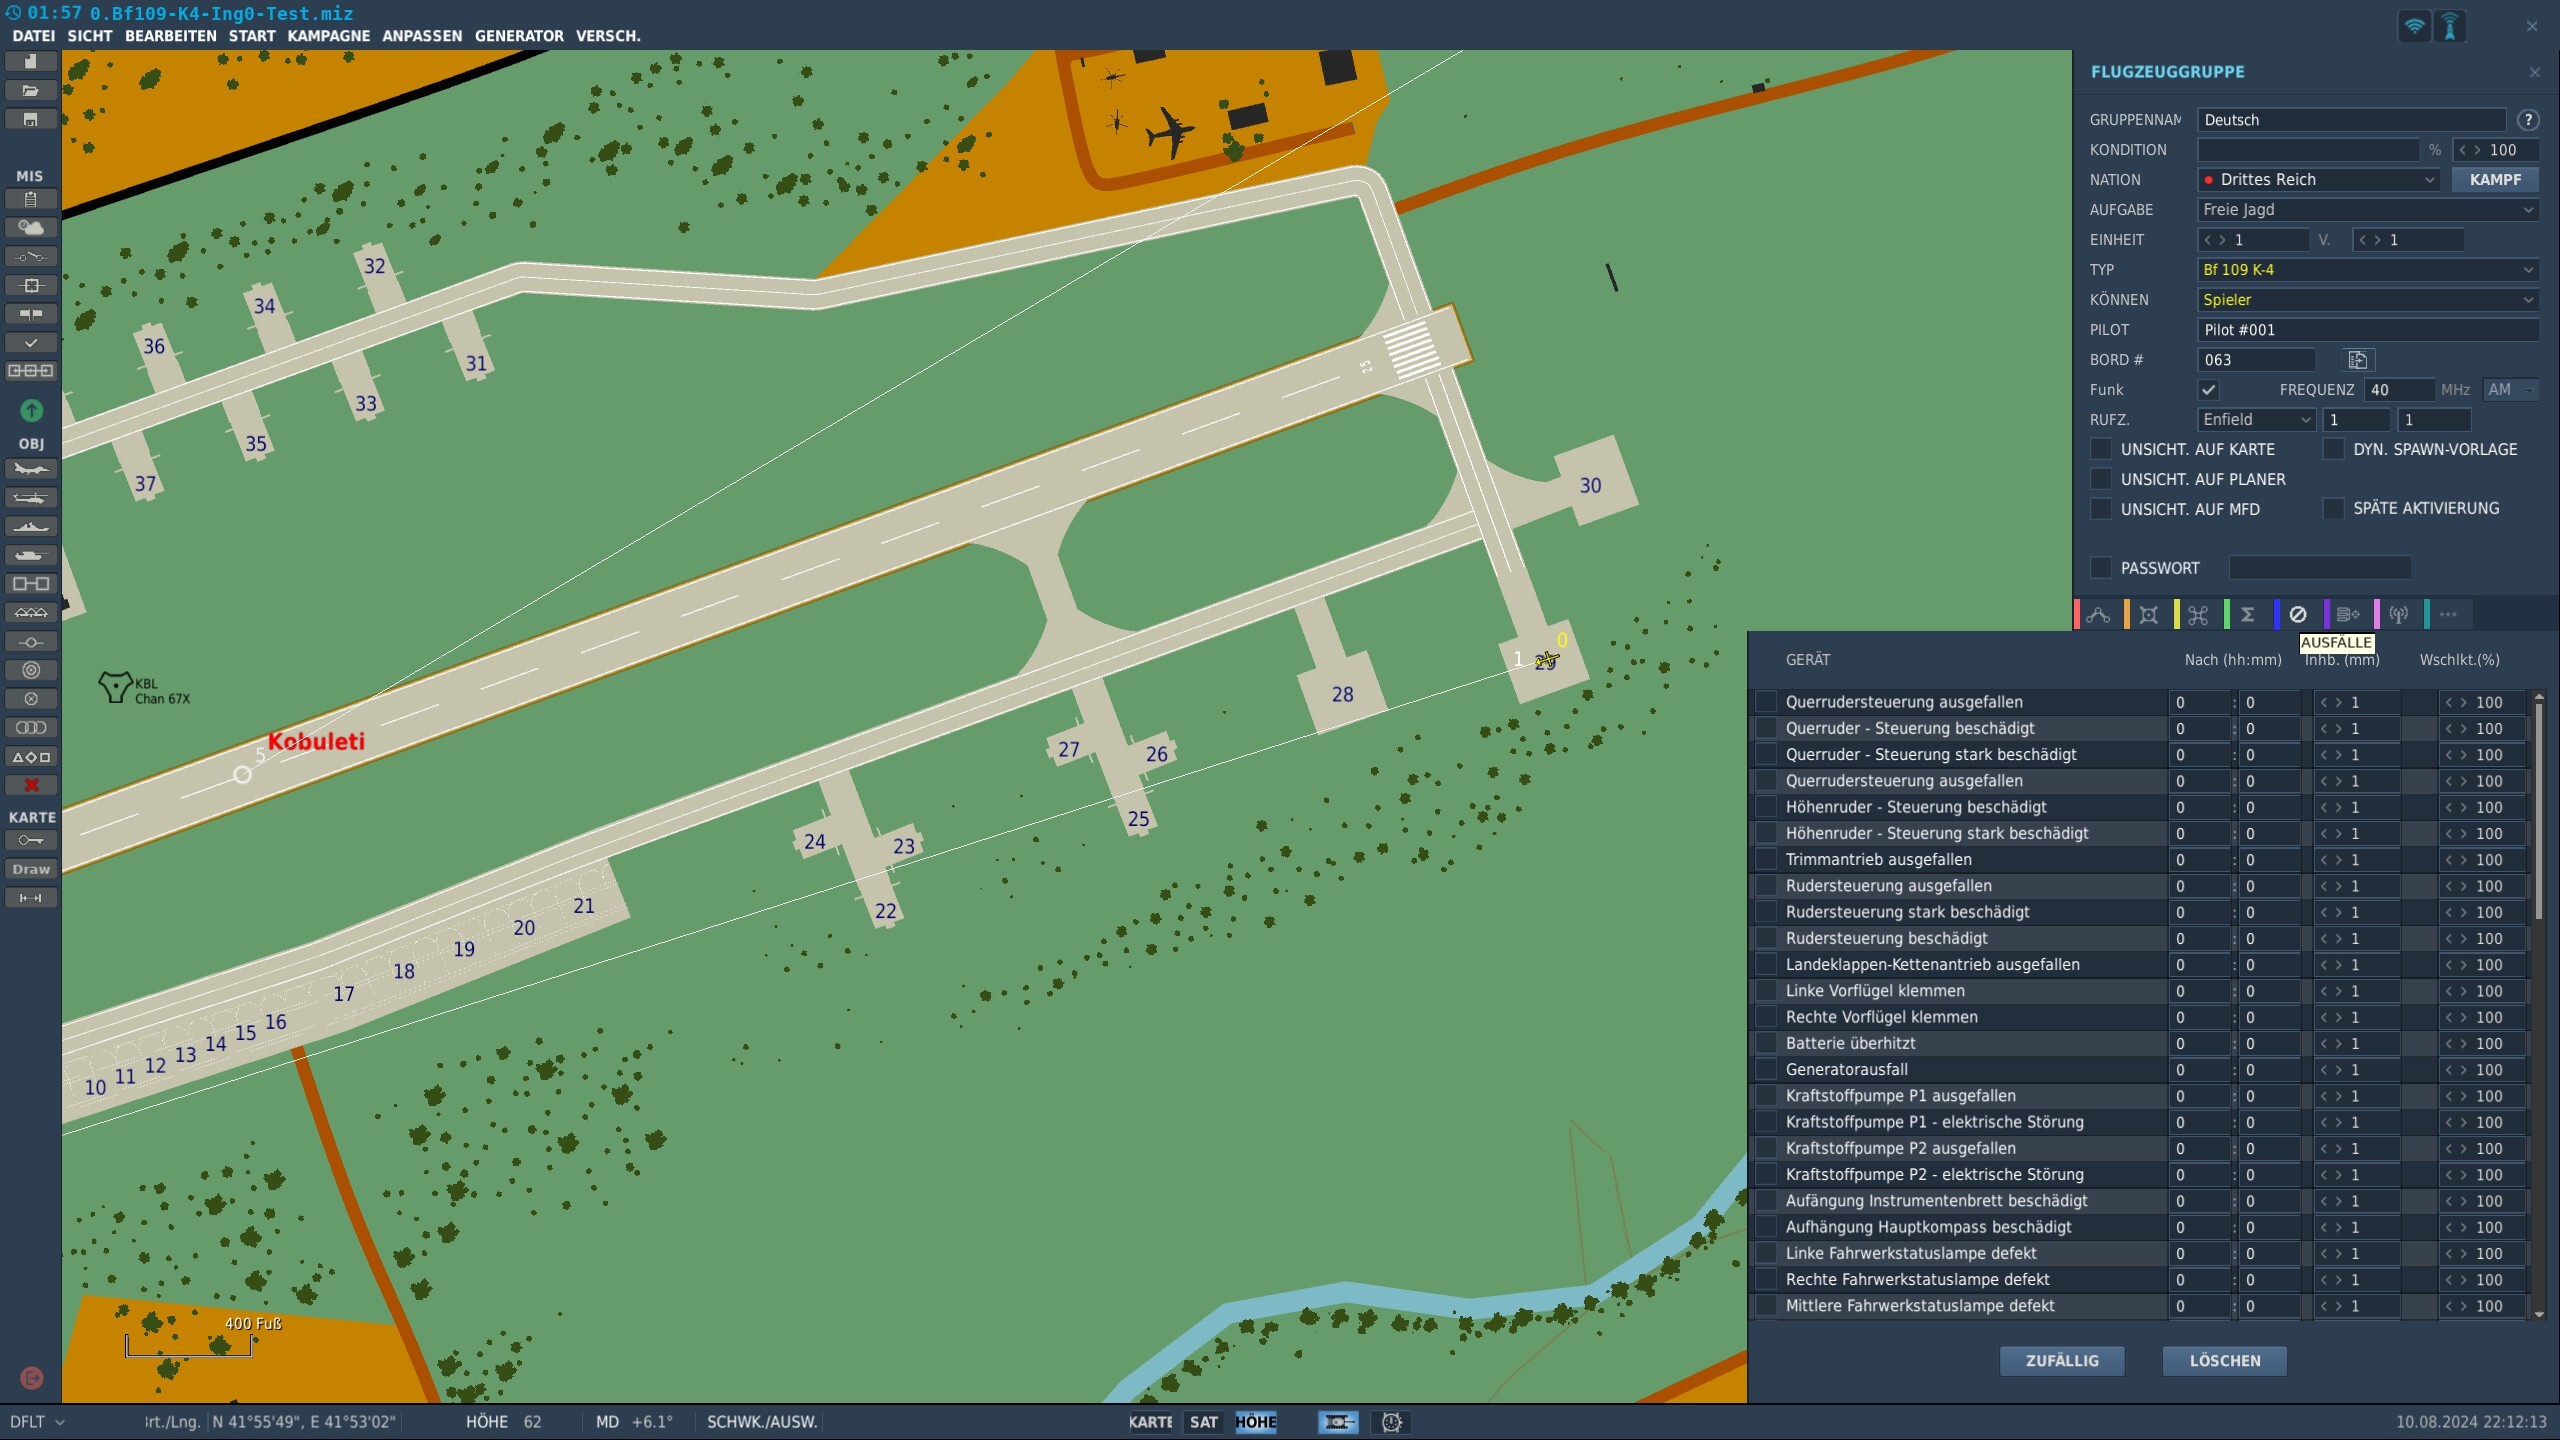Open the KAMPAGNE menu
Screen dimensions: 2560x1440
tap(328, 36)
